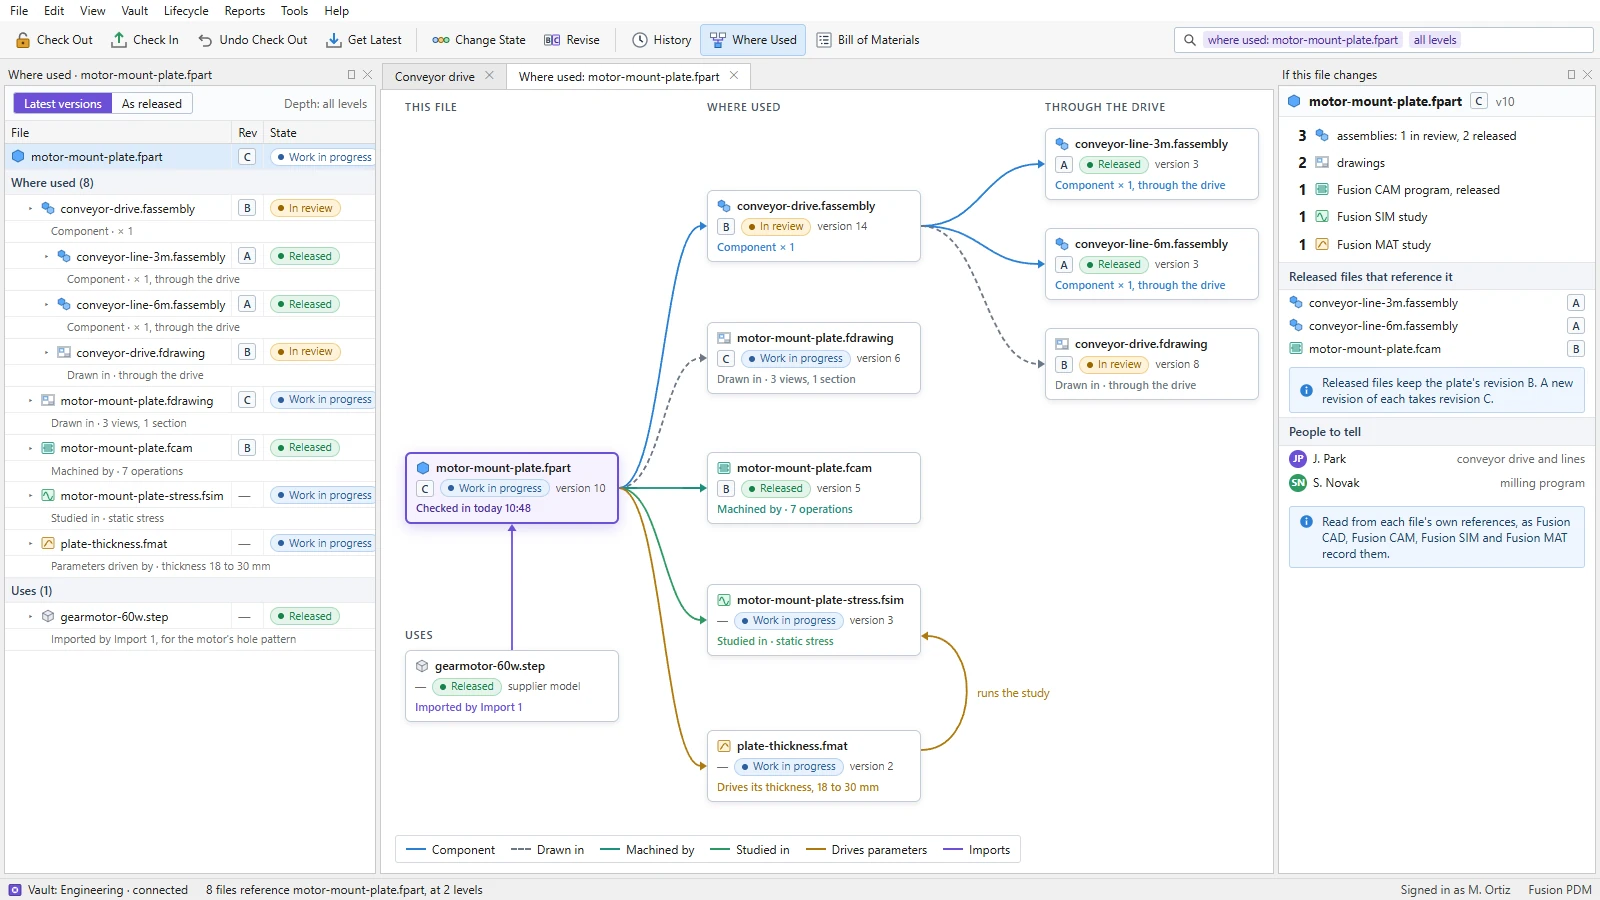Click the Undo Check Out arrow icon

(205, 40)
